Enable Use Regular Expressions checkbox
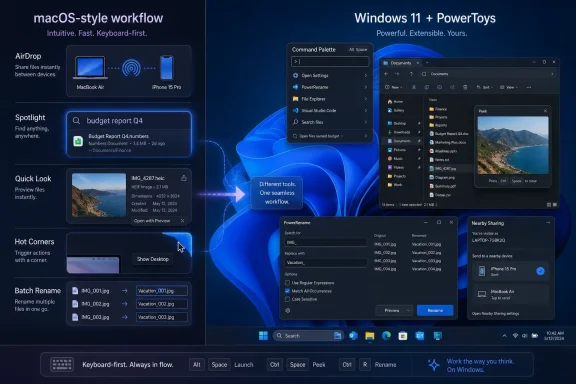Viewport: 576px width, 384px height. pos(287,283)
